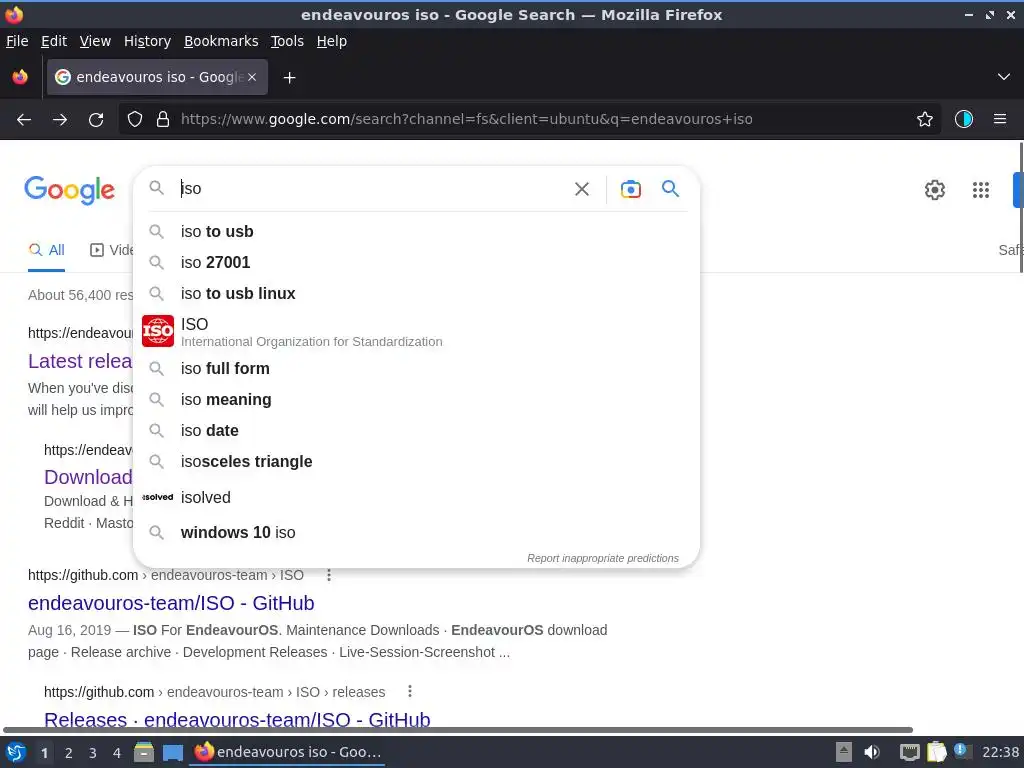Open the endeavouros-team/ISO - GitHub result
The height and width of the screenshot is (768, 1024).
click(x=171, y=603)
